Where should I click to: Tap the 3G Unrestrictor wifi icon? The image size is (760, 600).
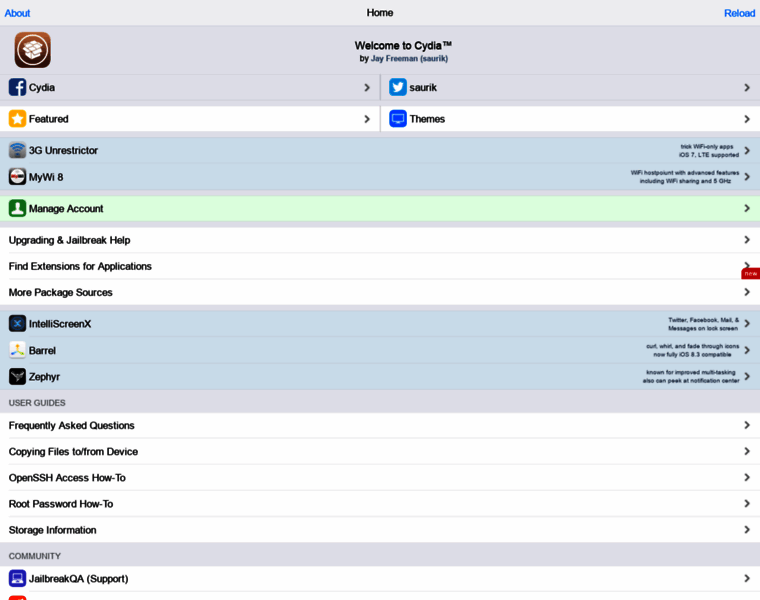(17, 150)
